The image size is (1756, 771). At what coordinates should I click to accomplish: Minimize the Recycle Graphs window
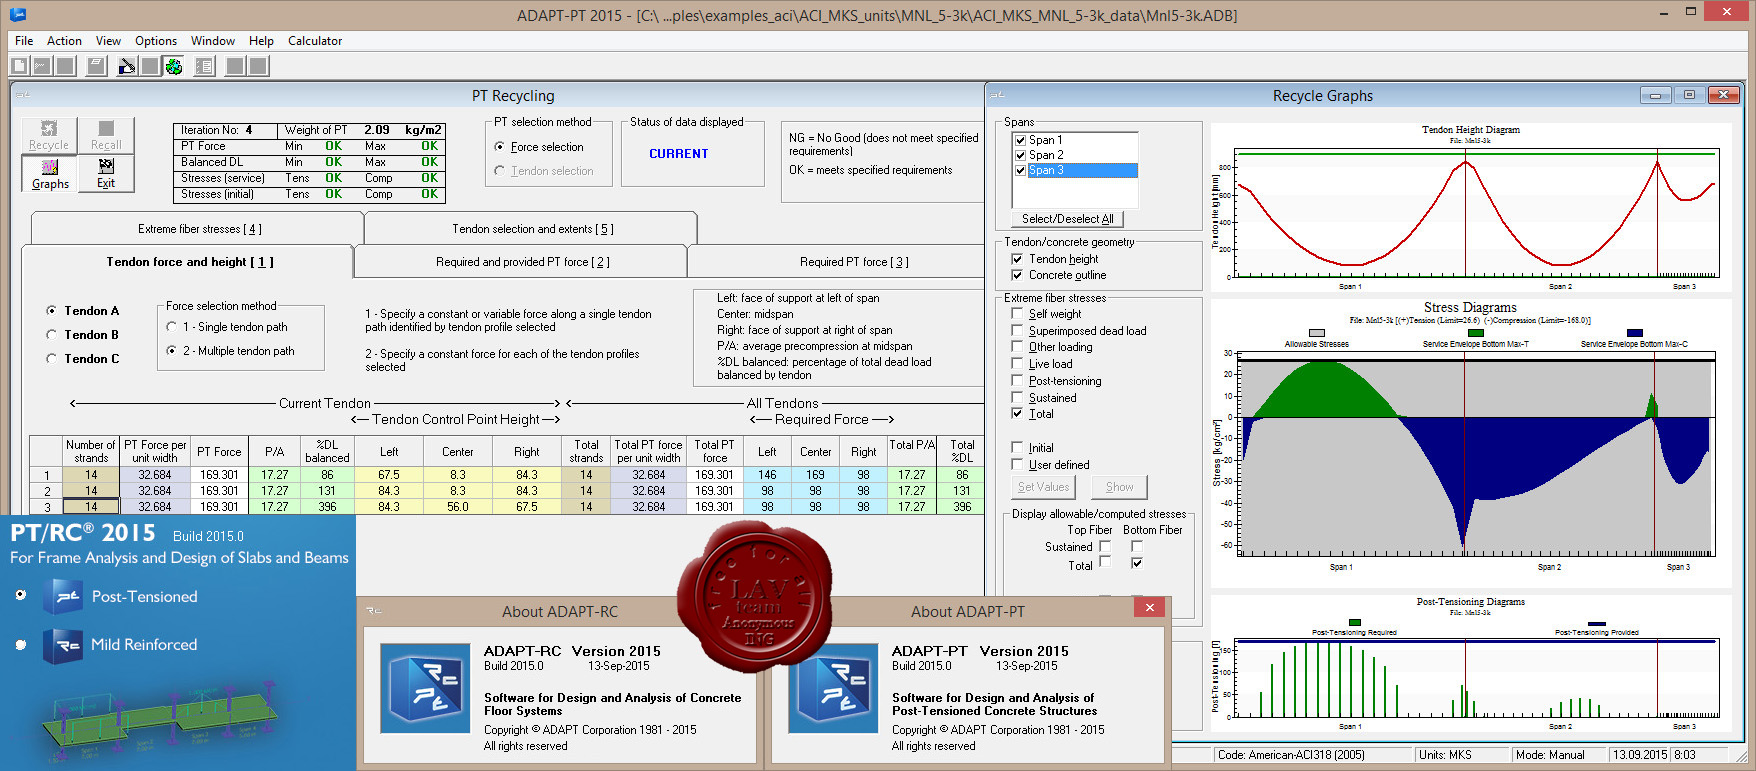click(x=1655, y=95)
